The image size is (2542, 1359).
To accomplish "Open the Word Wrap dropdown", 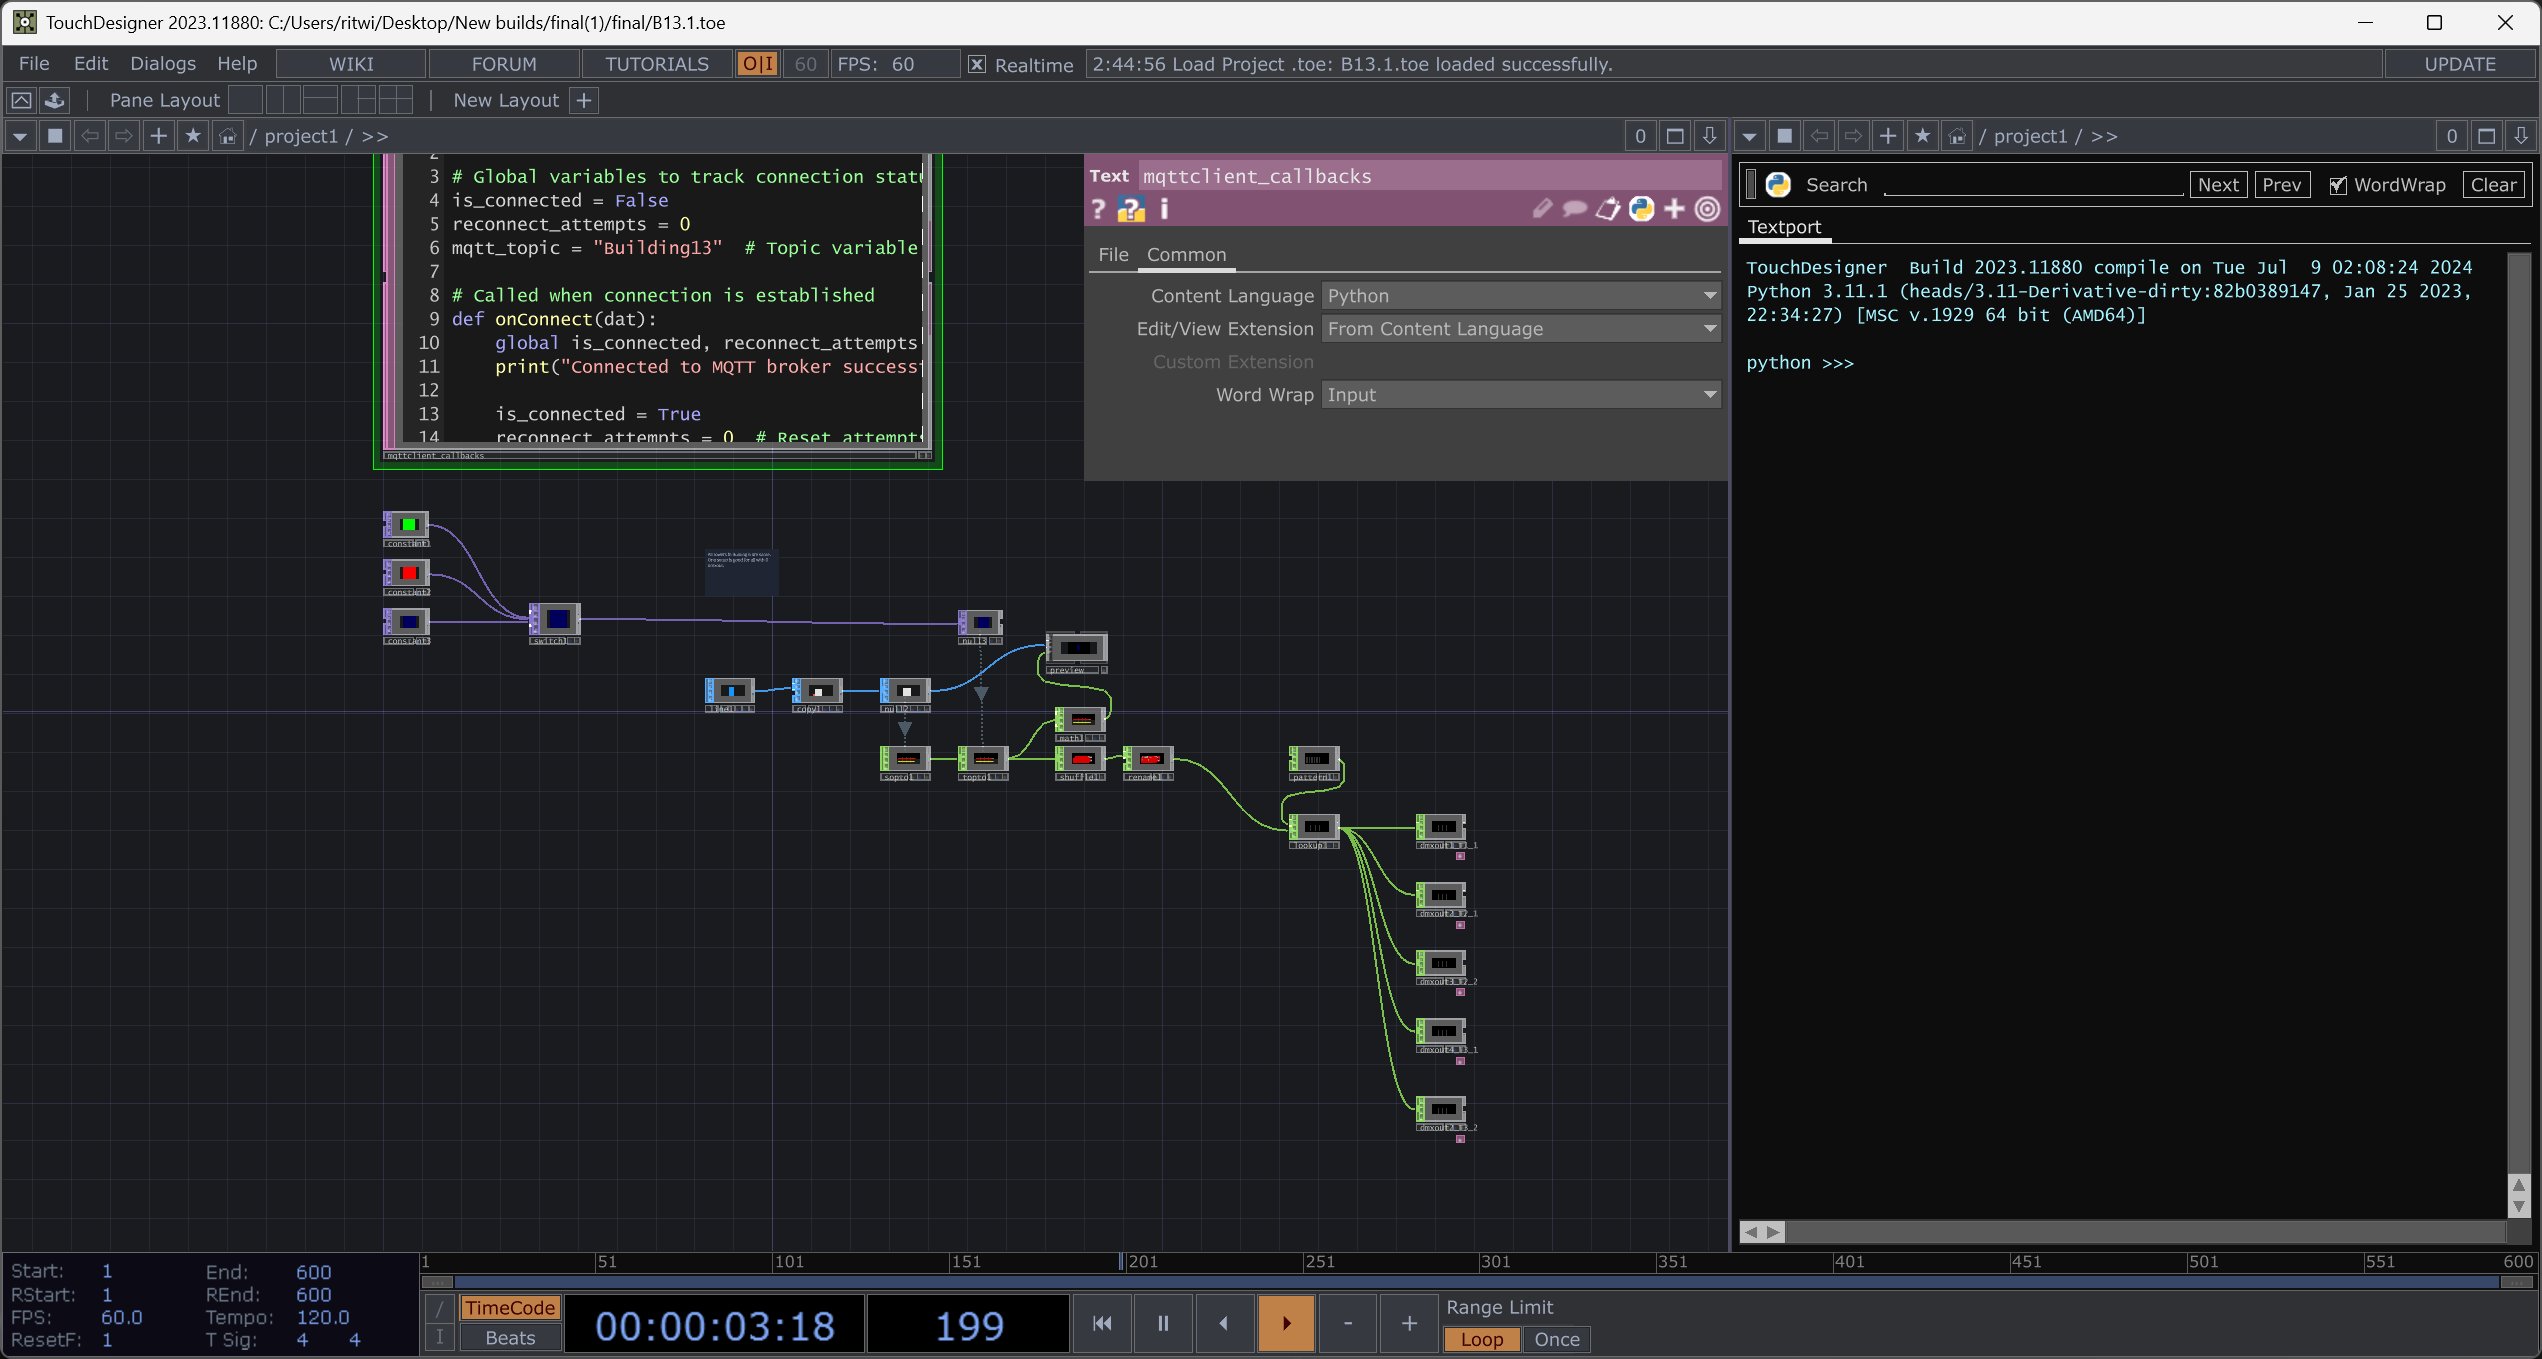I will [x=1520, y=395].
